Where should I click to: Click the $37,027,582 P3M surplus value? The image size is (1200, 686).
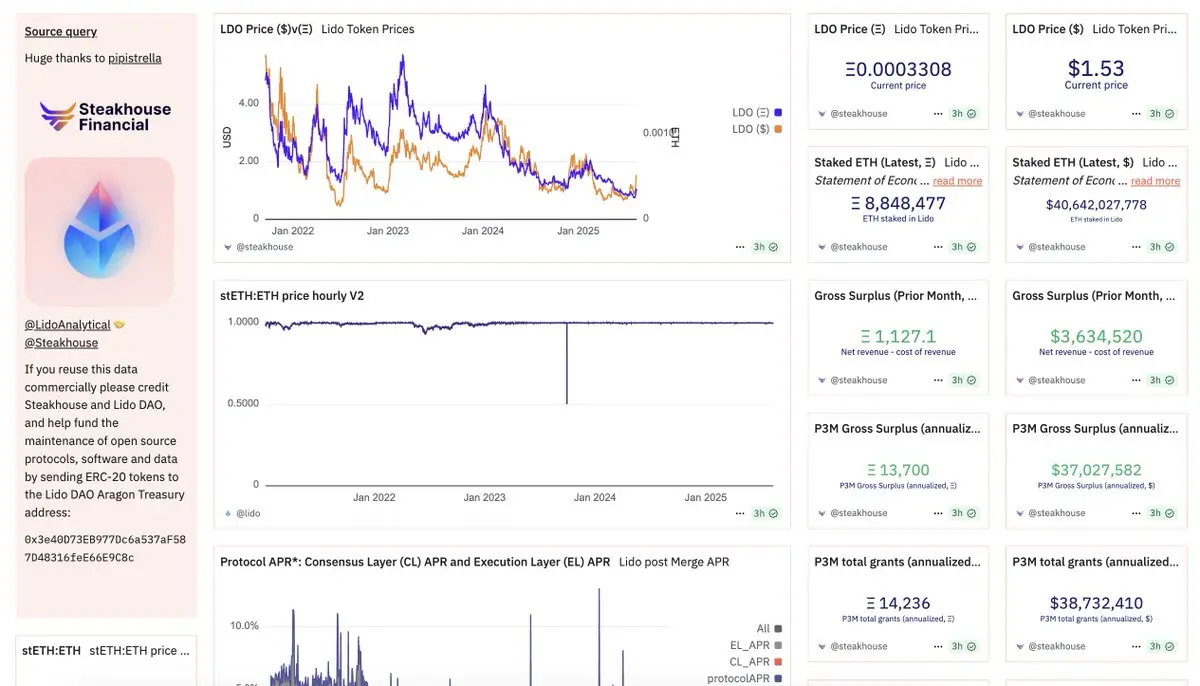point(1096,470)
